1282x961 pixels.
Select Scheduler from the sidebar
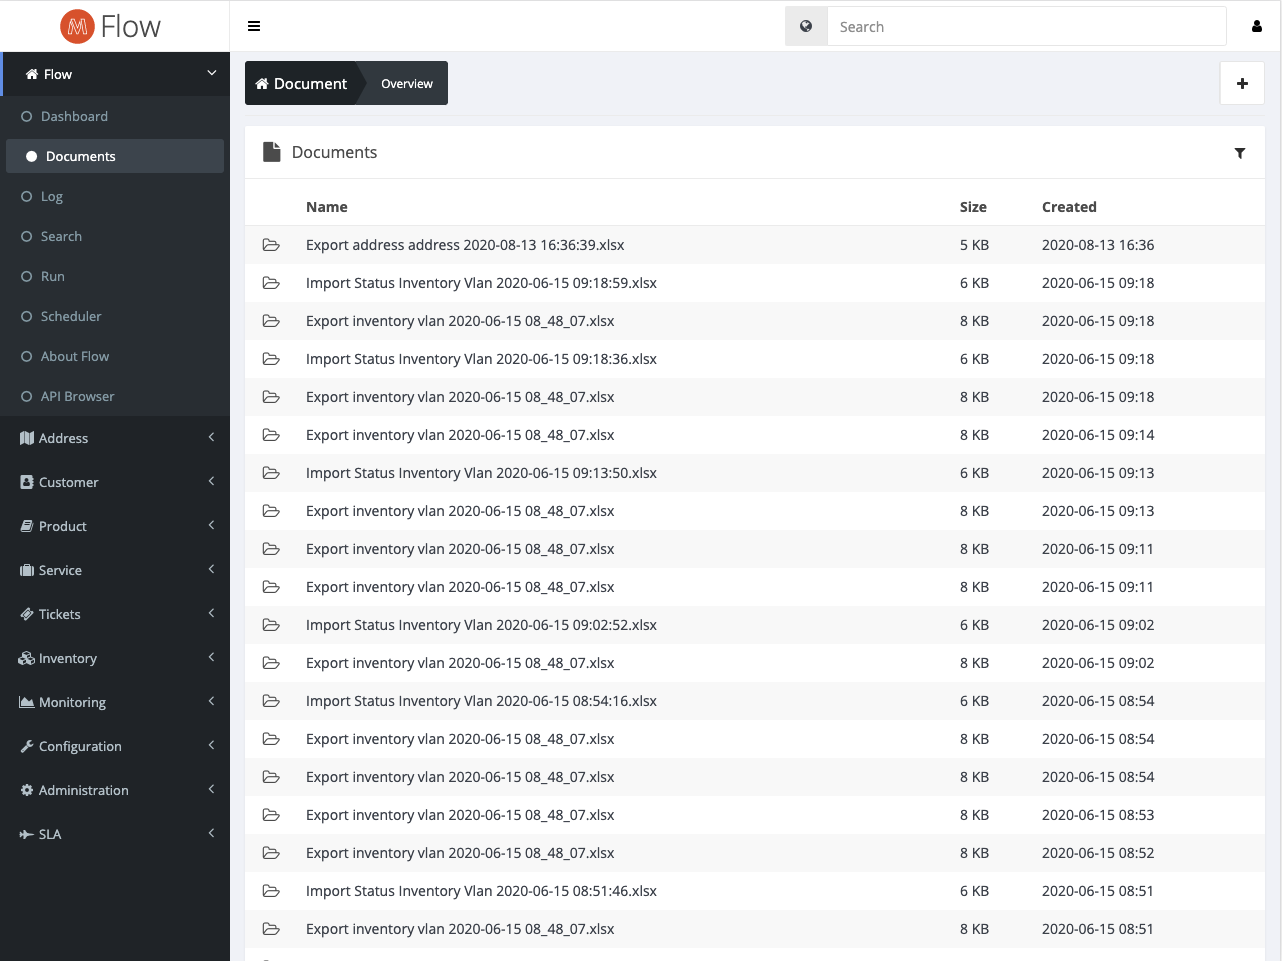(71, 316)
